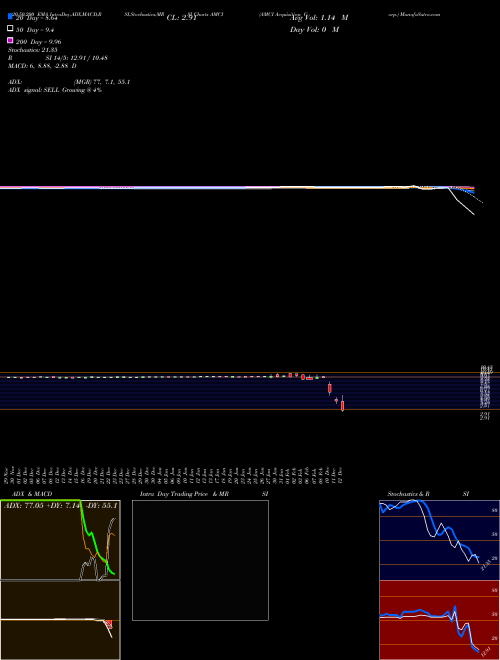Click the MACD values line

coord(43,66)
